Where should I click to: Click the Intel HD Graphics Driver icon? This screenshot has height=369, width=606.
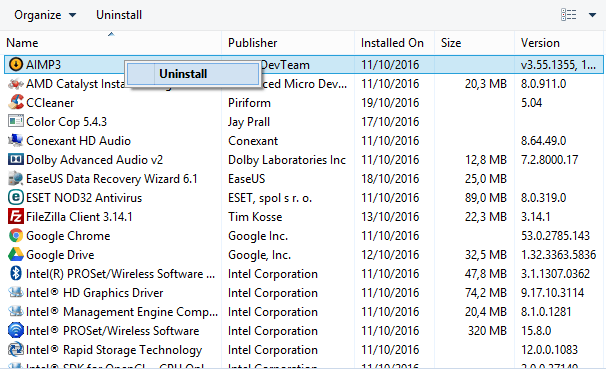[x=16, y=292]
